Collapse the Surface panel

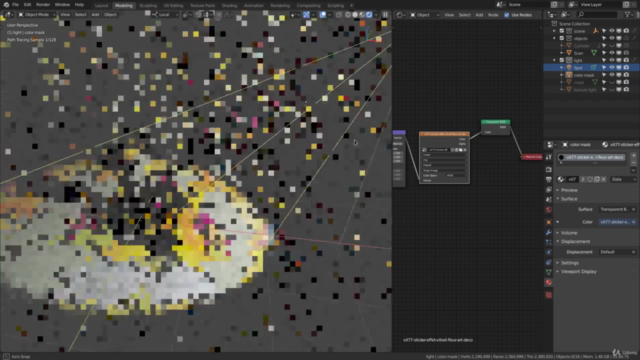pyautogui.click(x=569, y=199)
